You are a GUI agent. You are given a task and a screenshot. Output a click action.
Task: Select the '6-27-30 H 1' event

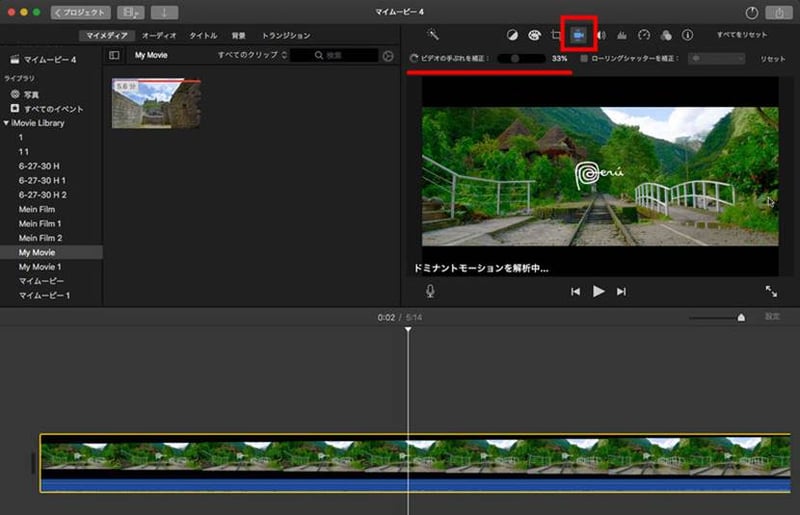point(42,180)
